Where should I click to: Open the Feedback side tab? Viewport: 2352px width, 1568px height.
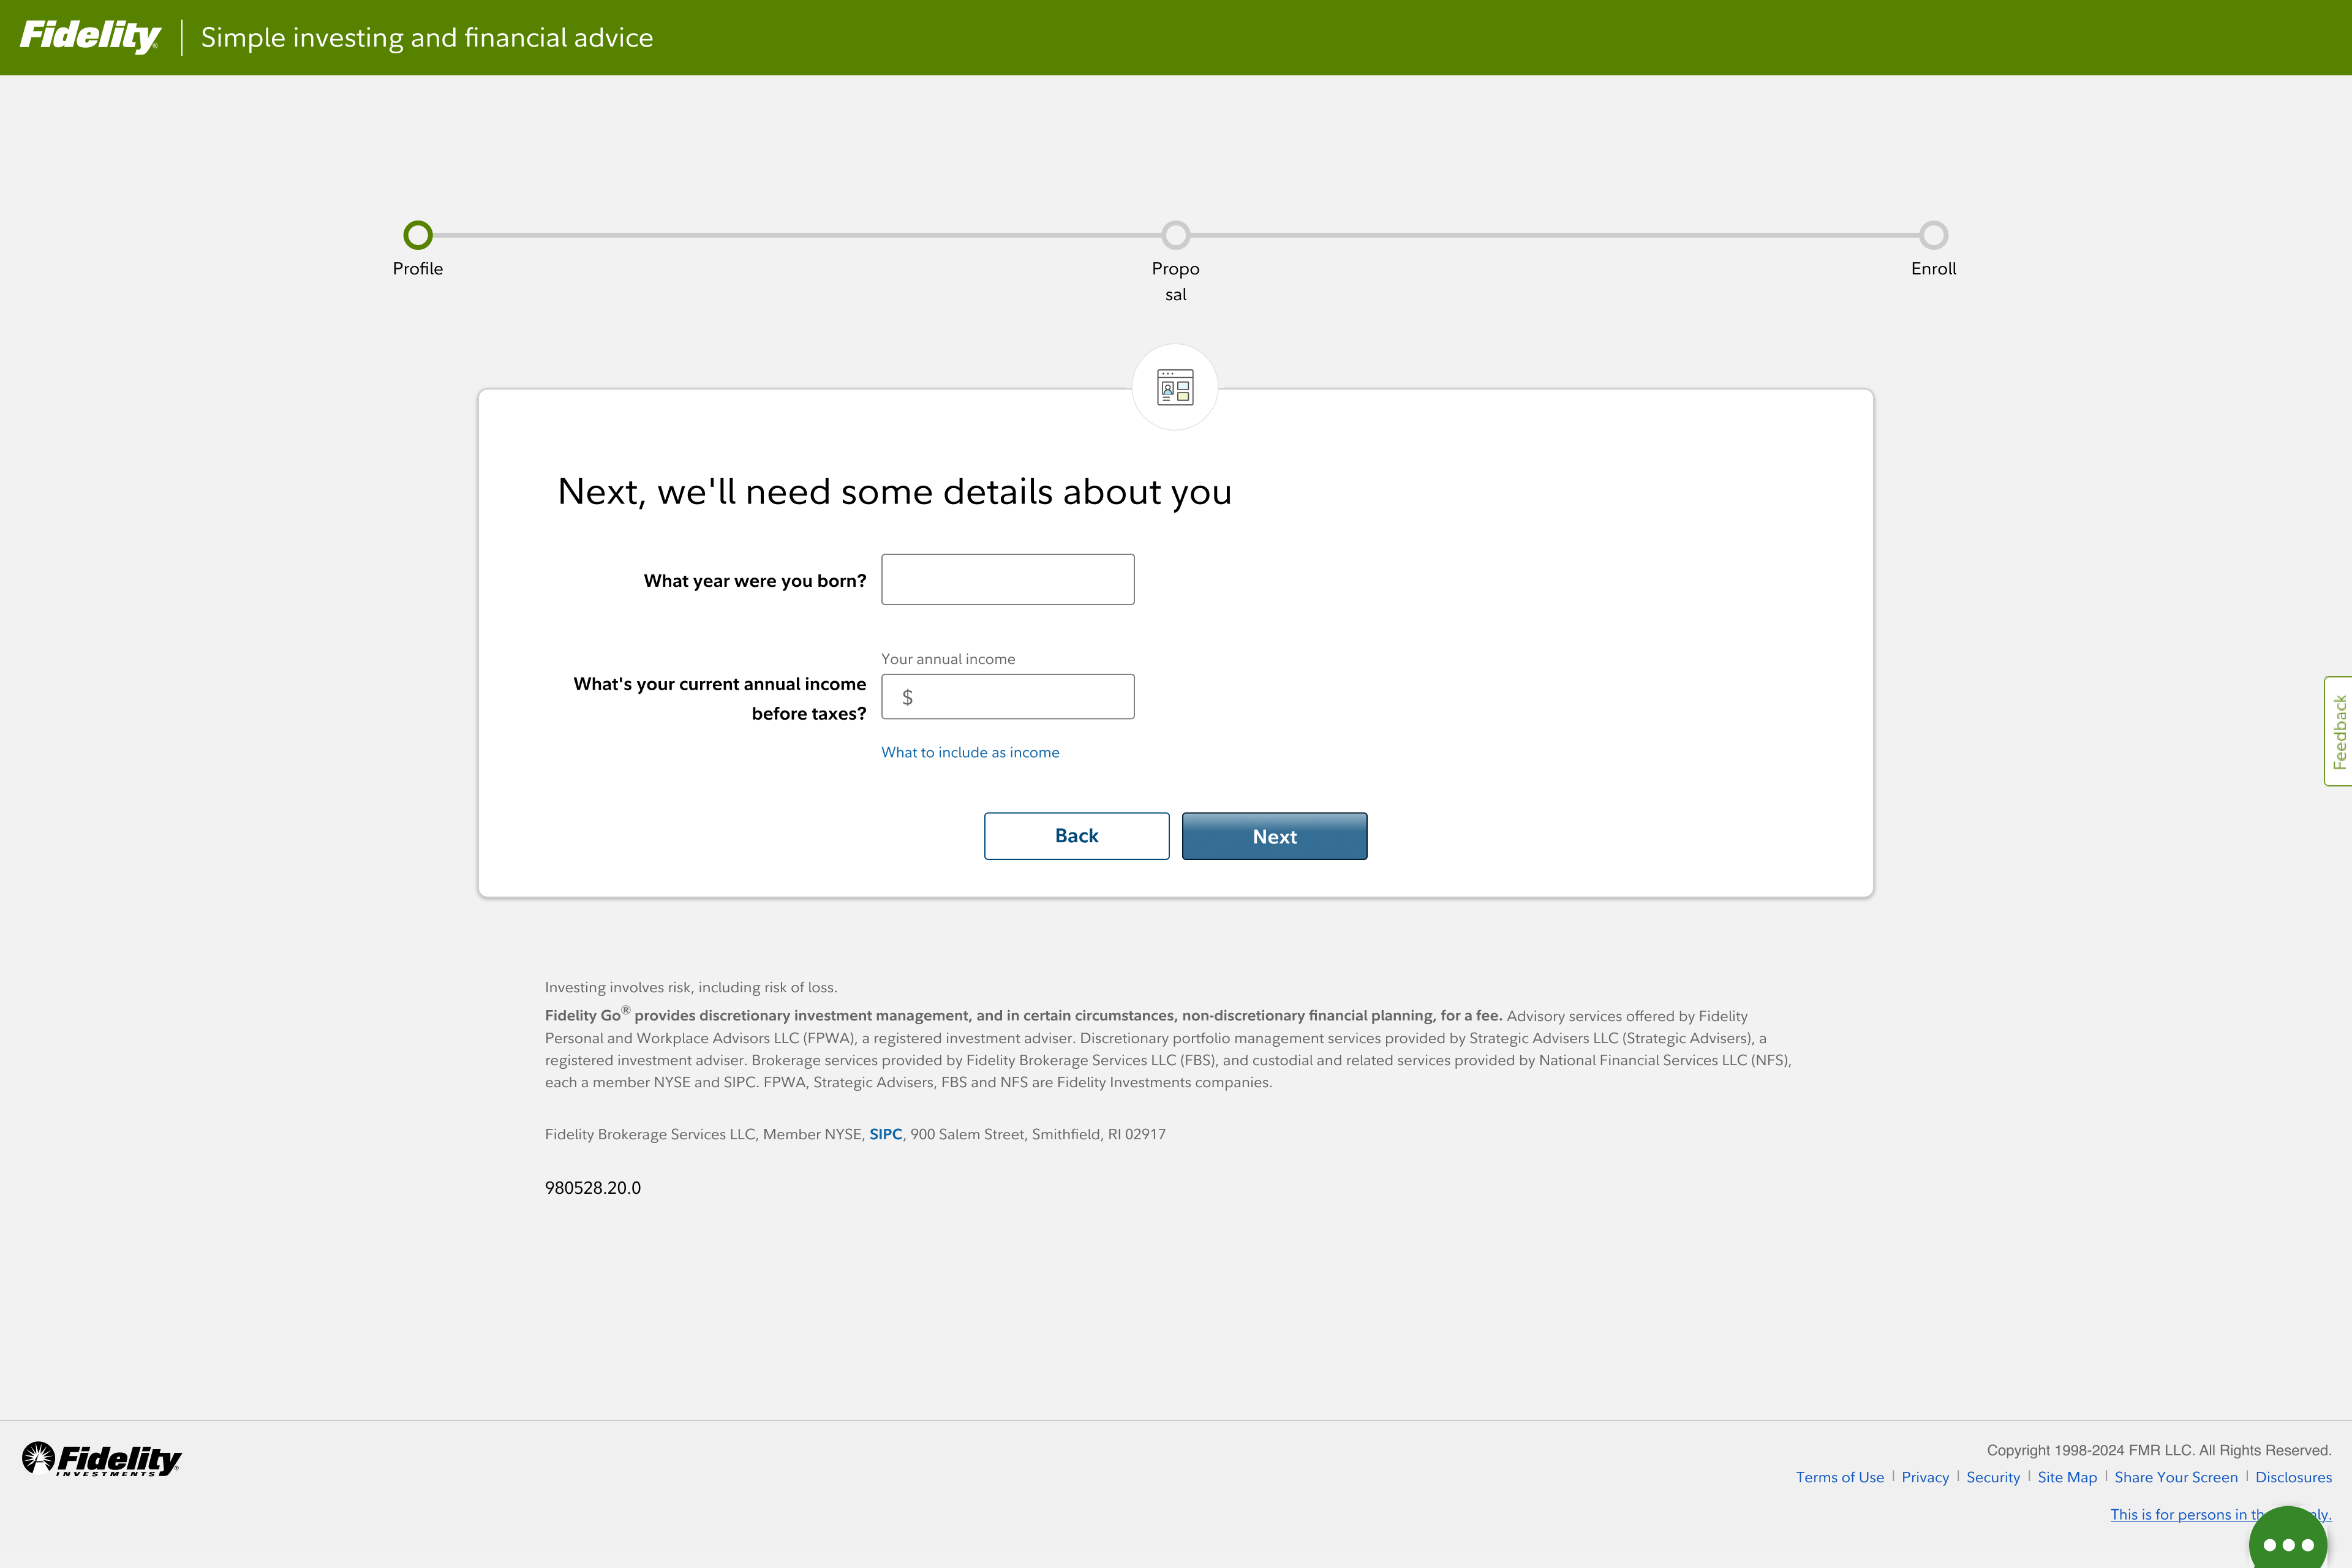2339,731
